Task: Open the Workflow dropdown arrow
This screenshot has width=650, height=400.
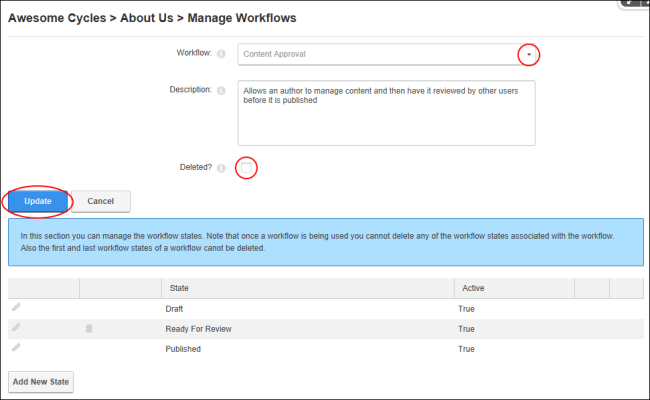Action: coord(529,54)
